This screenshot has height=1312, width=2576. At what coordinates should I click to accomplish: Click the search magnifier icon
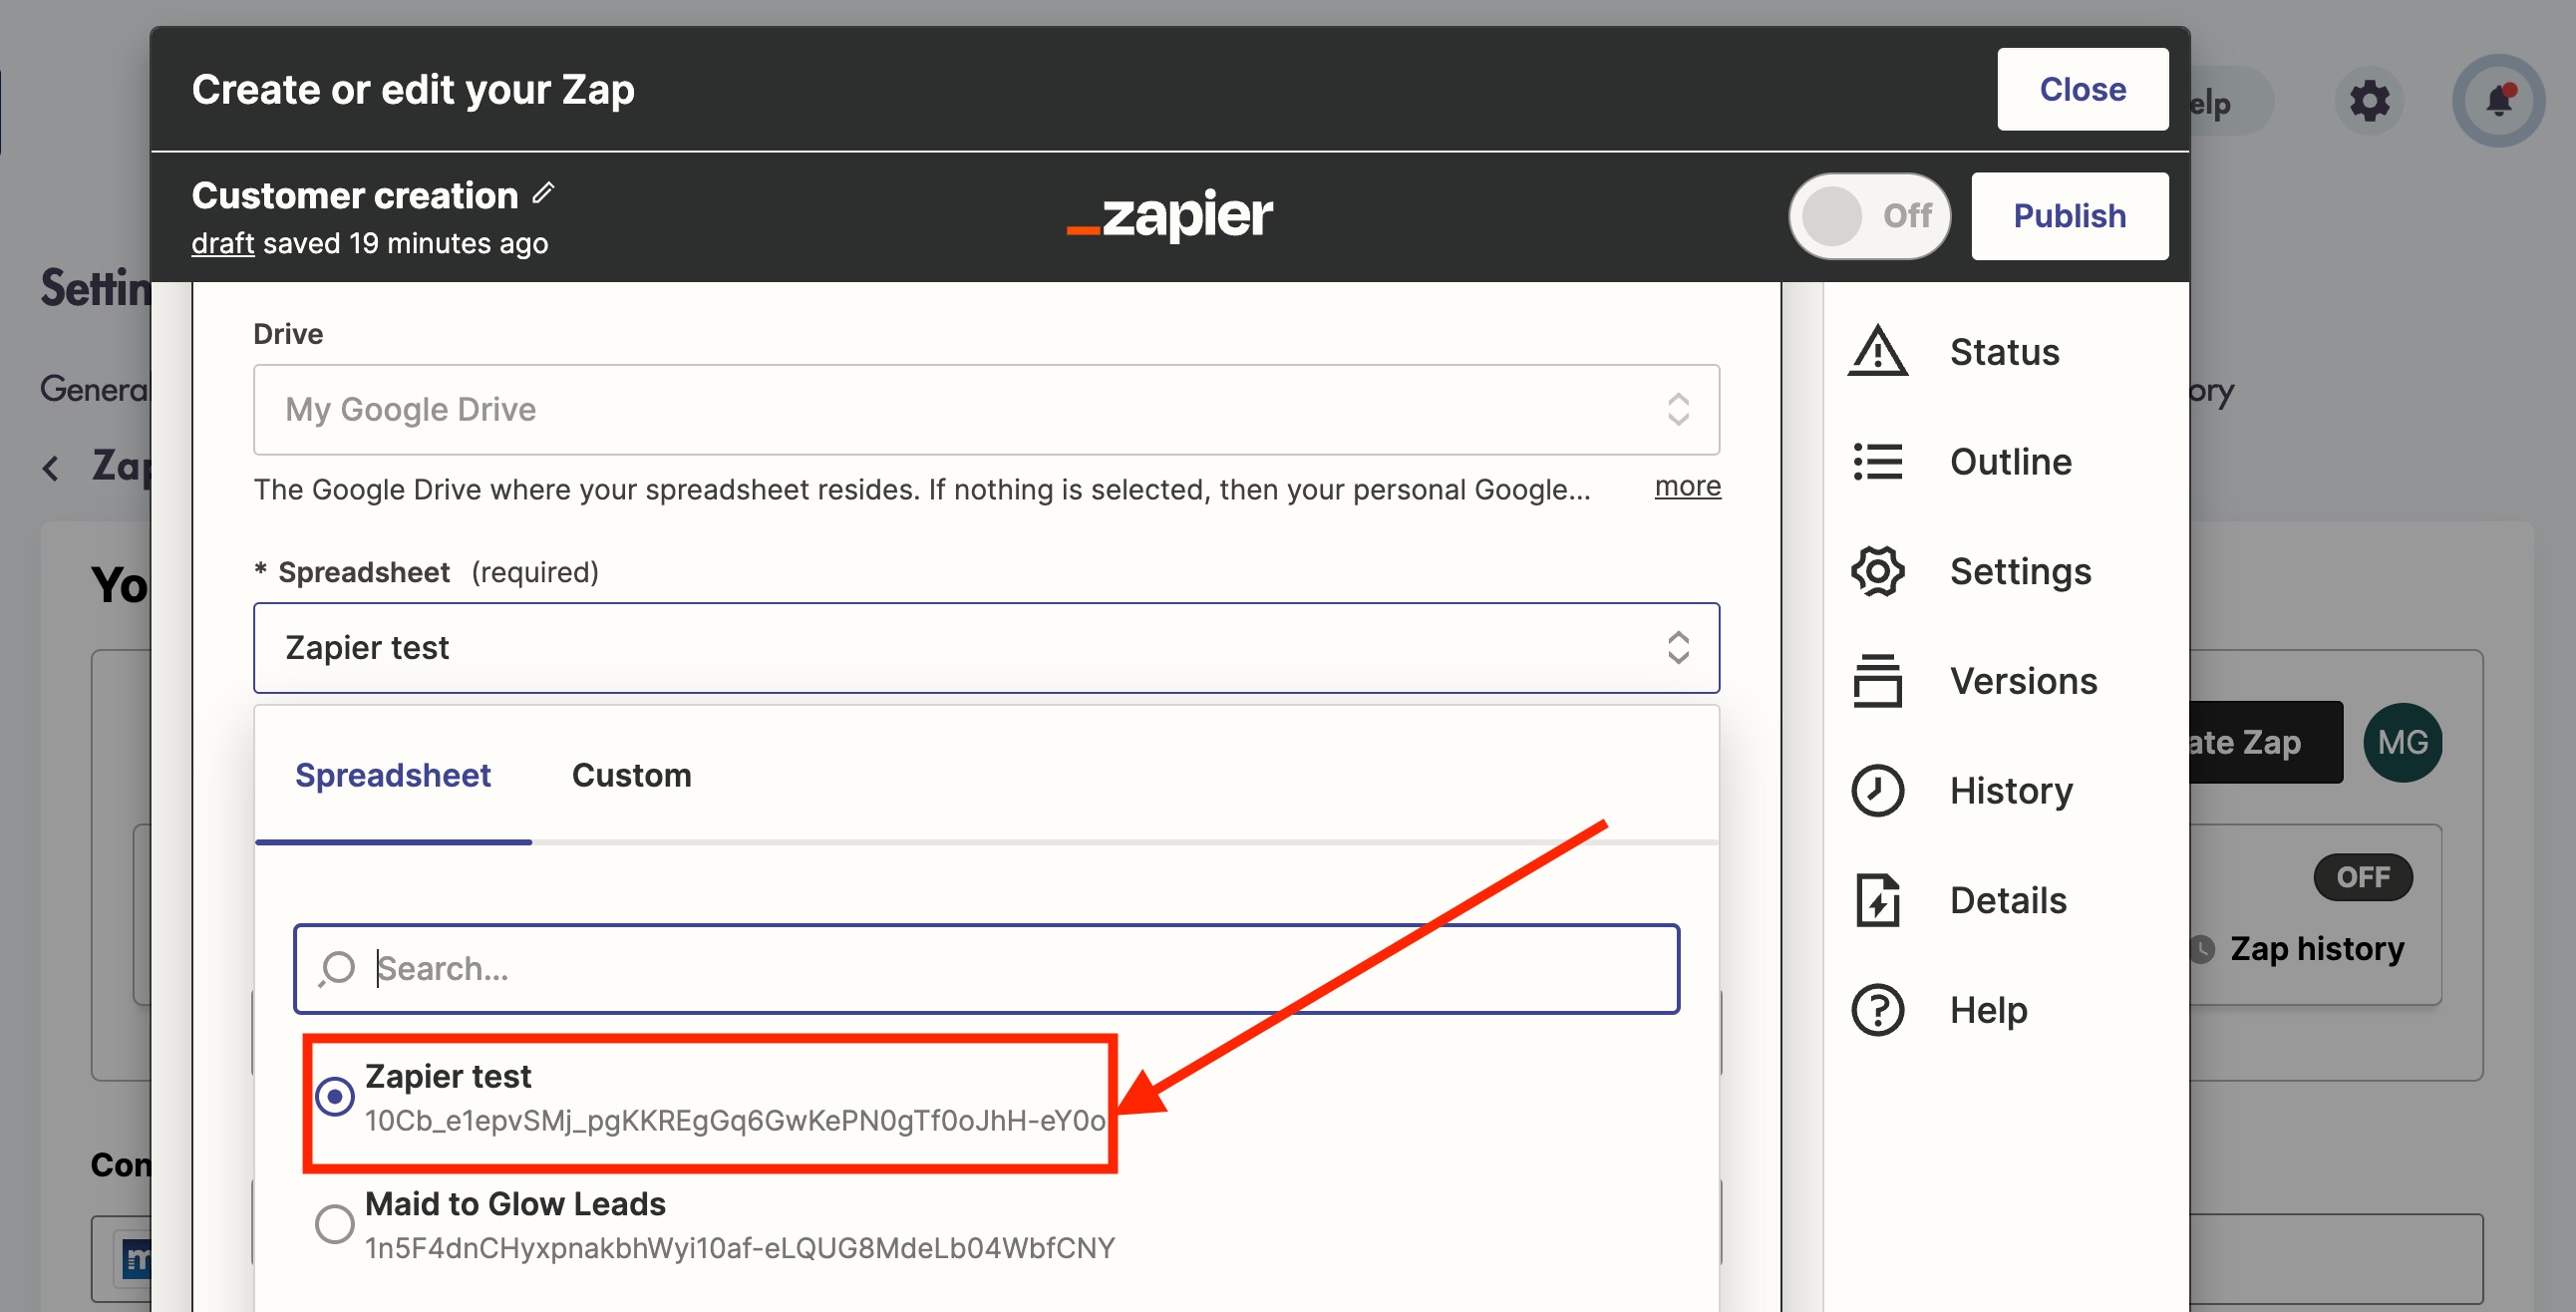337,968
